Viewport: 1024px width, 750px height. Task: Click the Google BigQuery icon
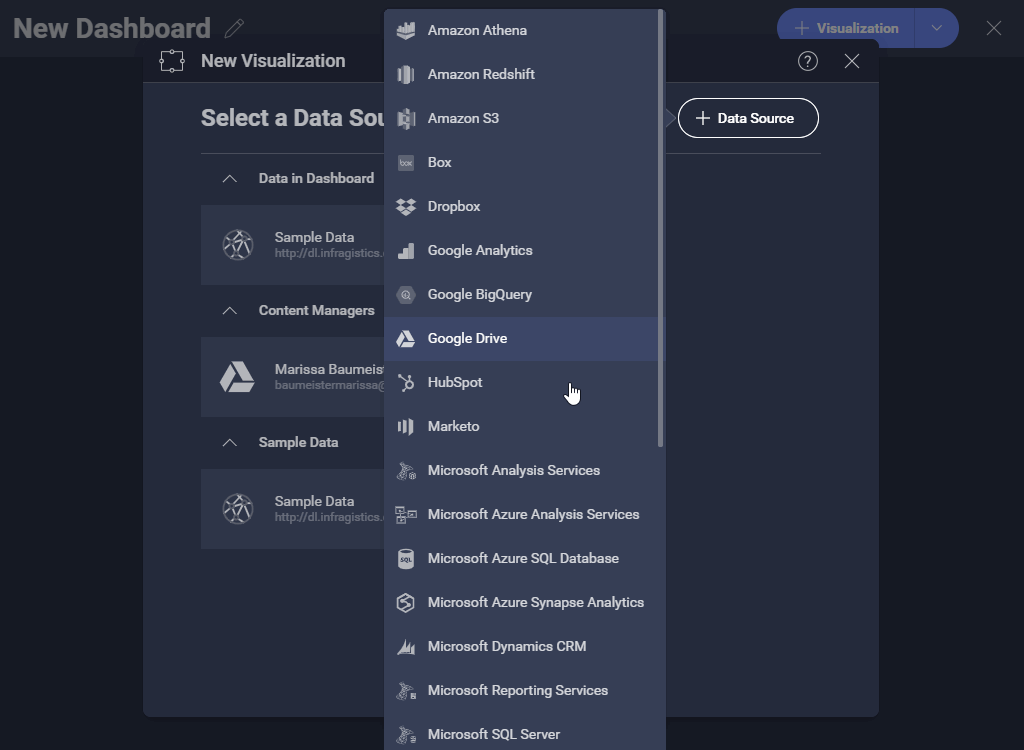[406, 295]
